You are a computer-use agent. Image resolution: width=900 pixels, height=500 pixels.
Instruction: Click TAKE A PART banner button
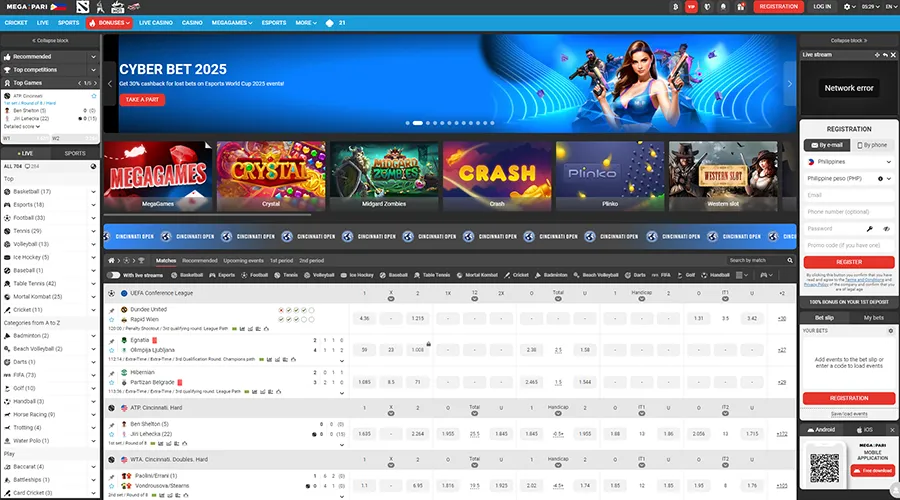pos(142,99)
